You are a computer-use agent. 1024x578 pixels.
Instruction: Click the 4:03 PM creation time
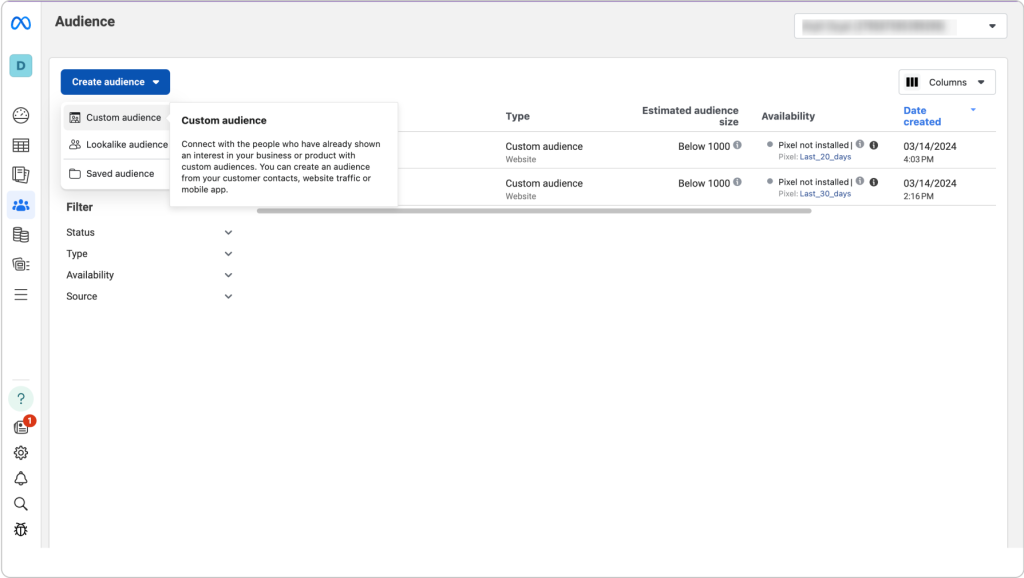(918, 159)
